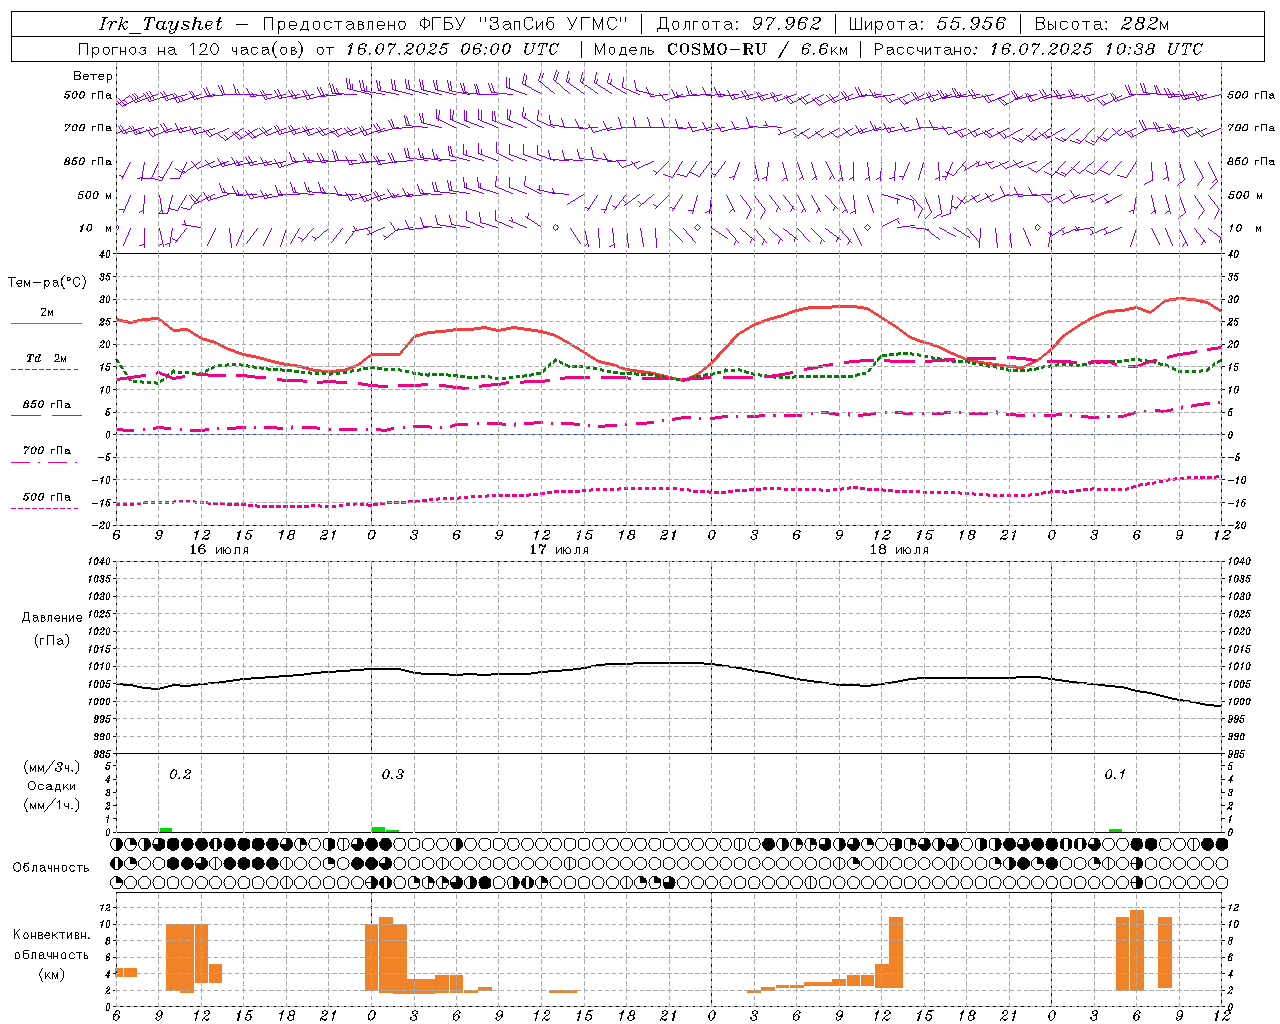Click the 0.1 precipitation value

tap(1115, 774)
